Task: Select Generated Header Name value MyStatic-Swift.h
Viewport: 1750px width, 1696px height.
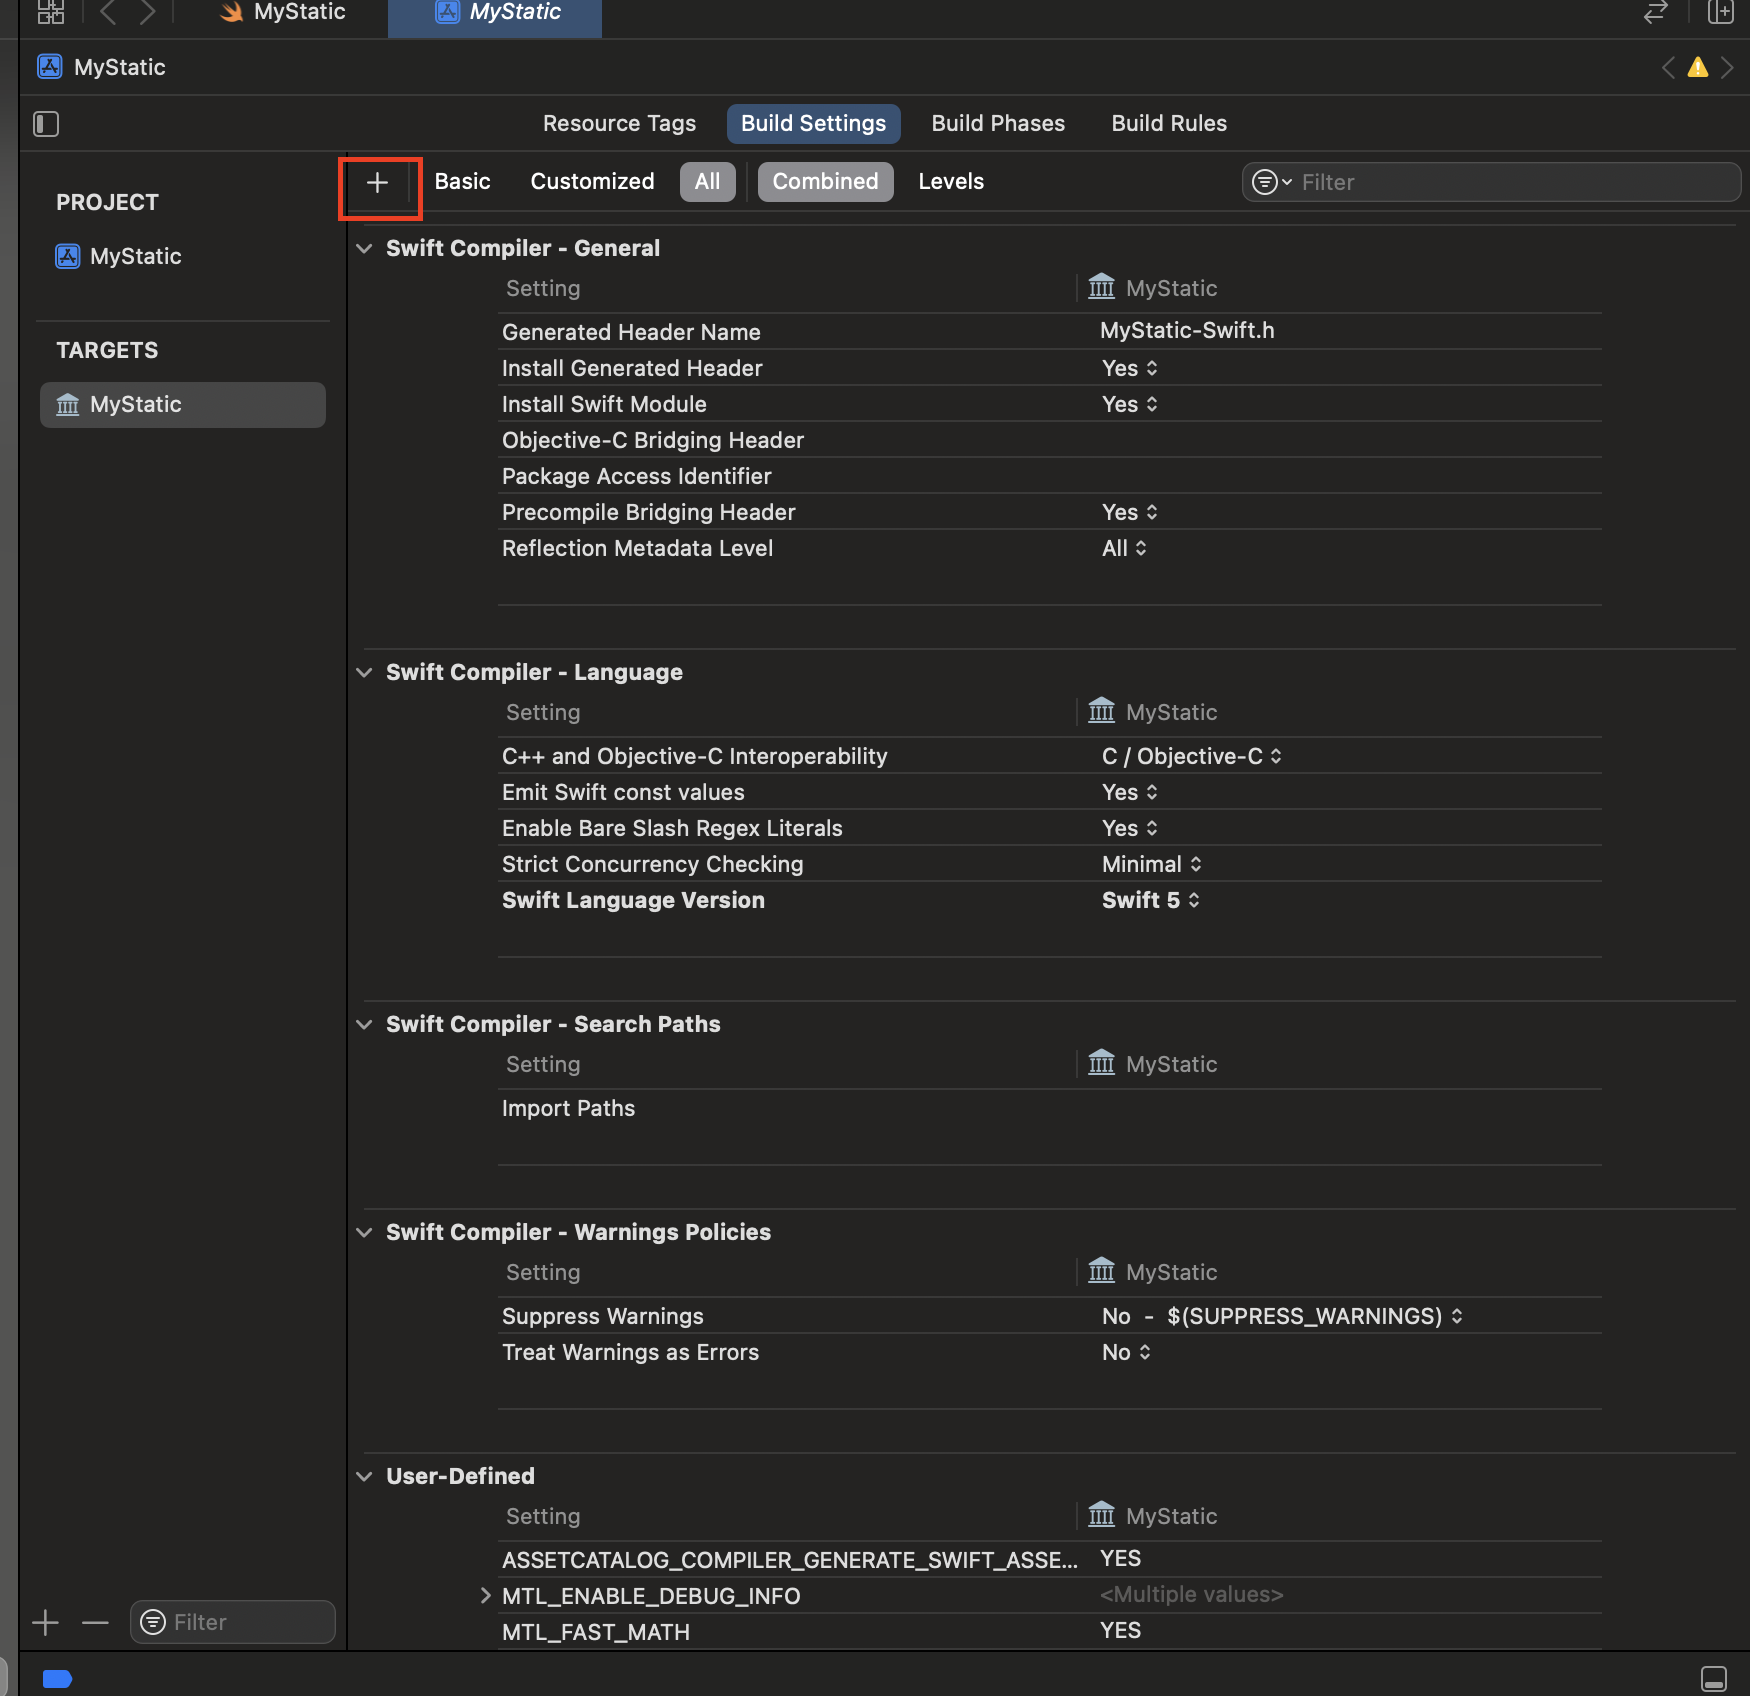Action: tap(1187, 330)
